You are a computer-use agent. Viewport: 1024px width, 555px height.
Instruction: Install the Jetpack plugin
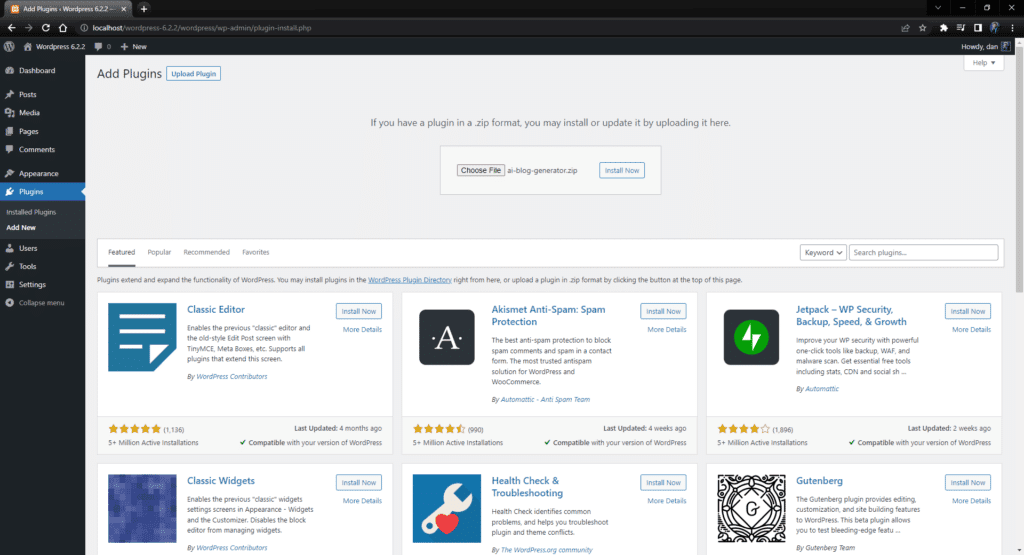[x=967, y=311]
